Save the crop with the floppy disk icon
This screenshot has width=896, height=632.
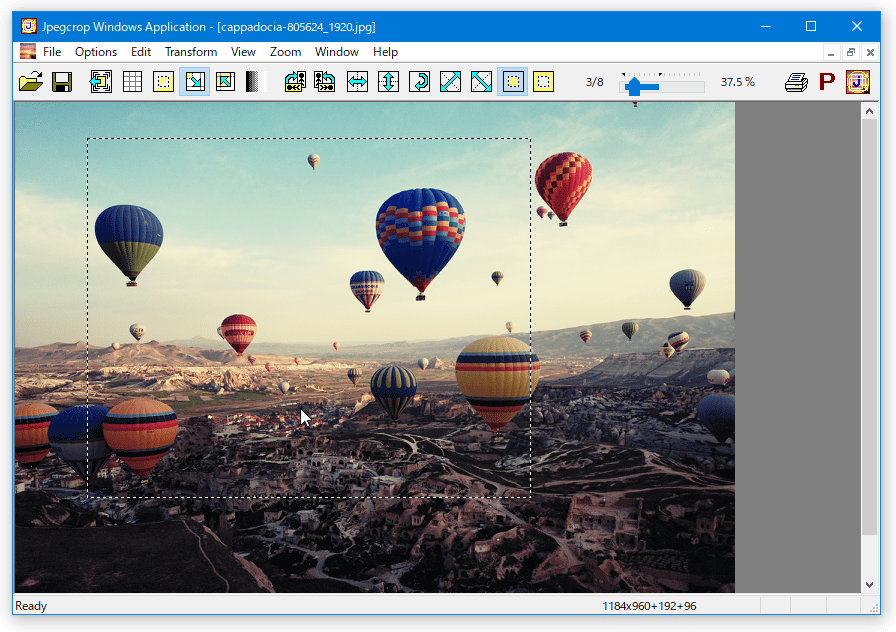[x=62, y=82]
